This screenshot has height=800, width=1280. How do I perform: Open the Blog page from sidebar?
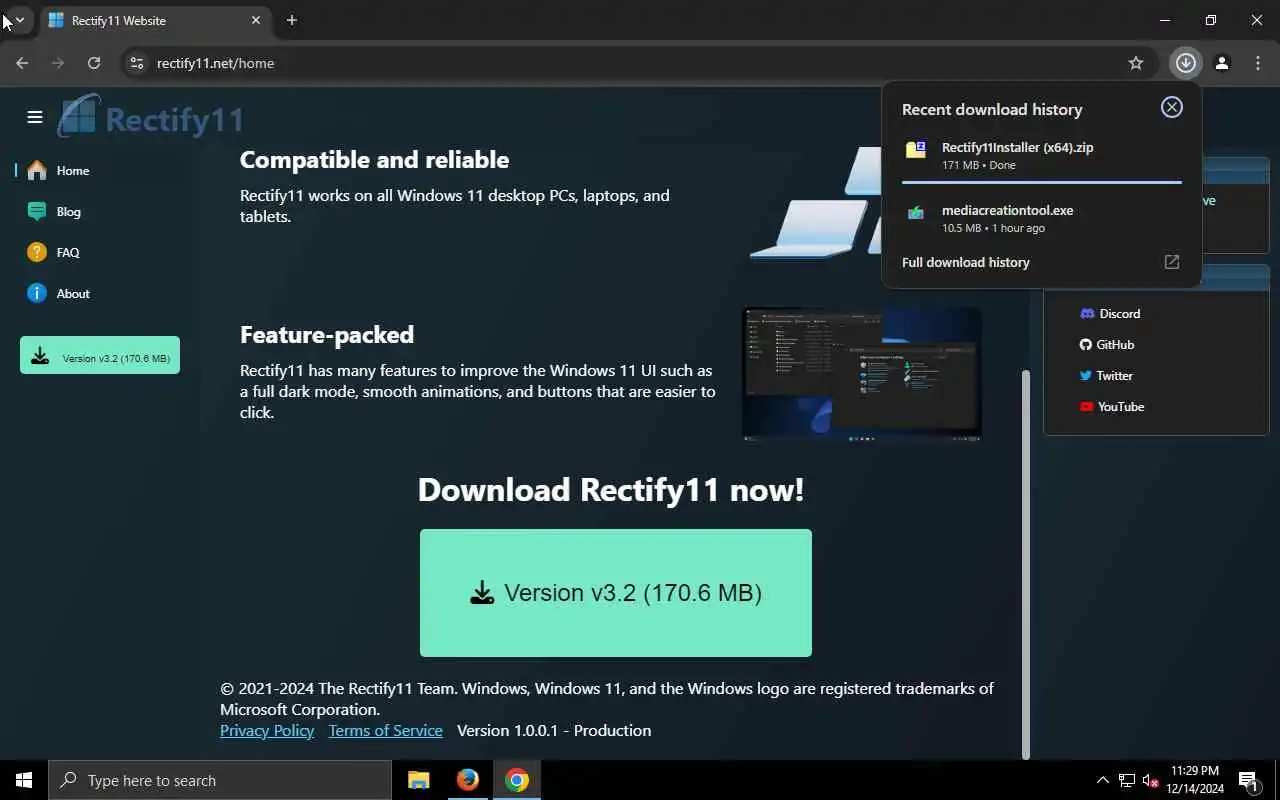[x=69, y=212]
